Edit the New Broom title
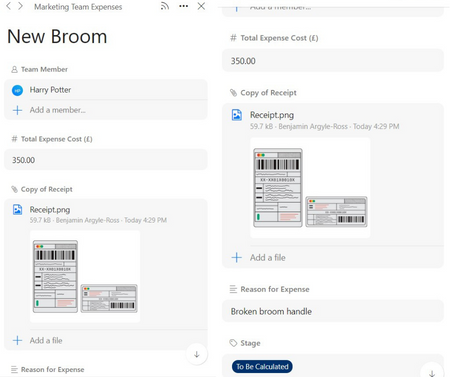 coord(57,36)
